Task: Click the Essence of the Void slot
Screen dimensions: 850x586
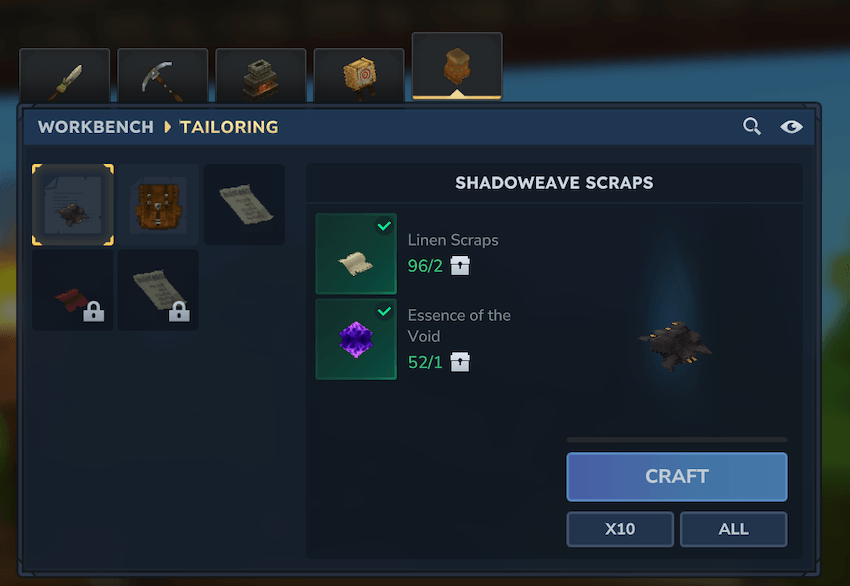Action: 356,339
